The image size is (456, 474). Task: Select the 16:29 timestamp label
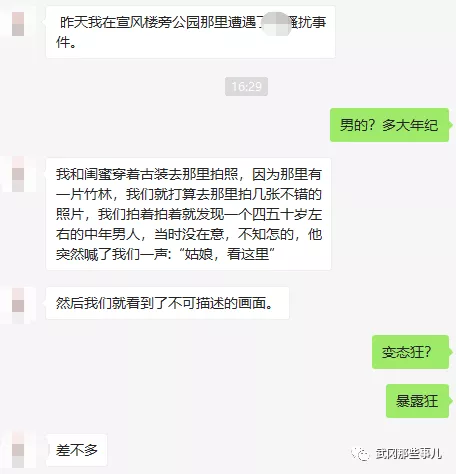[246, 87]
